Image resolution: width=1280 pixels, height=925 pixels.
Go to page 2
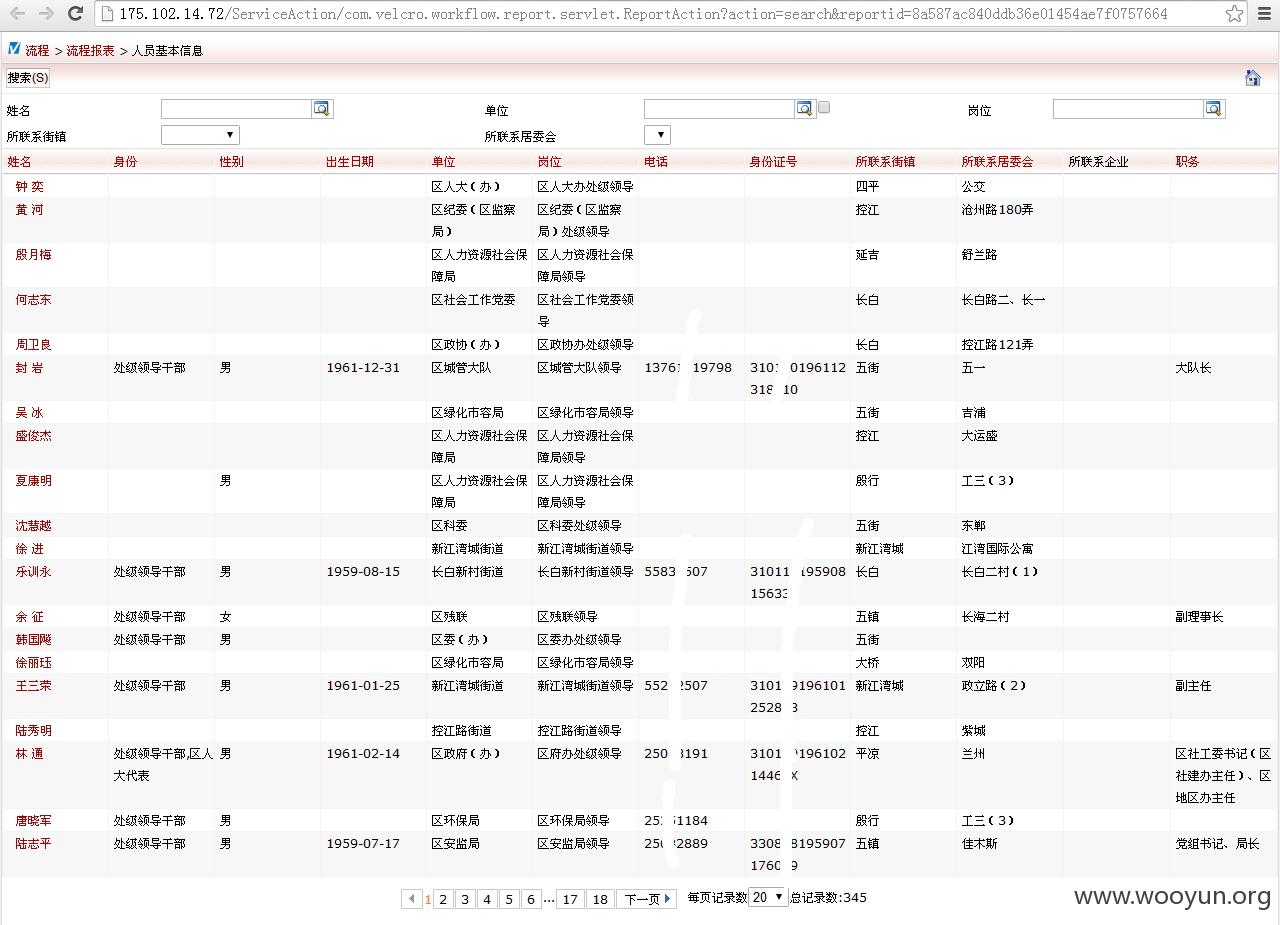[x=443, y=899]
